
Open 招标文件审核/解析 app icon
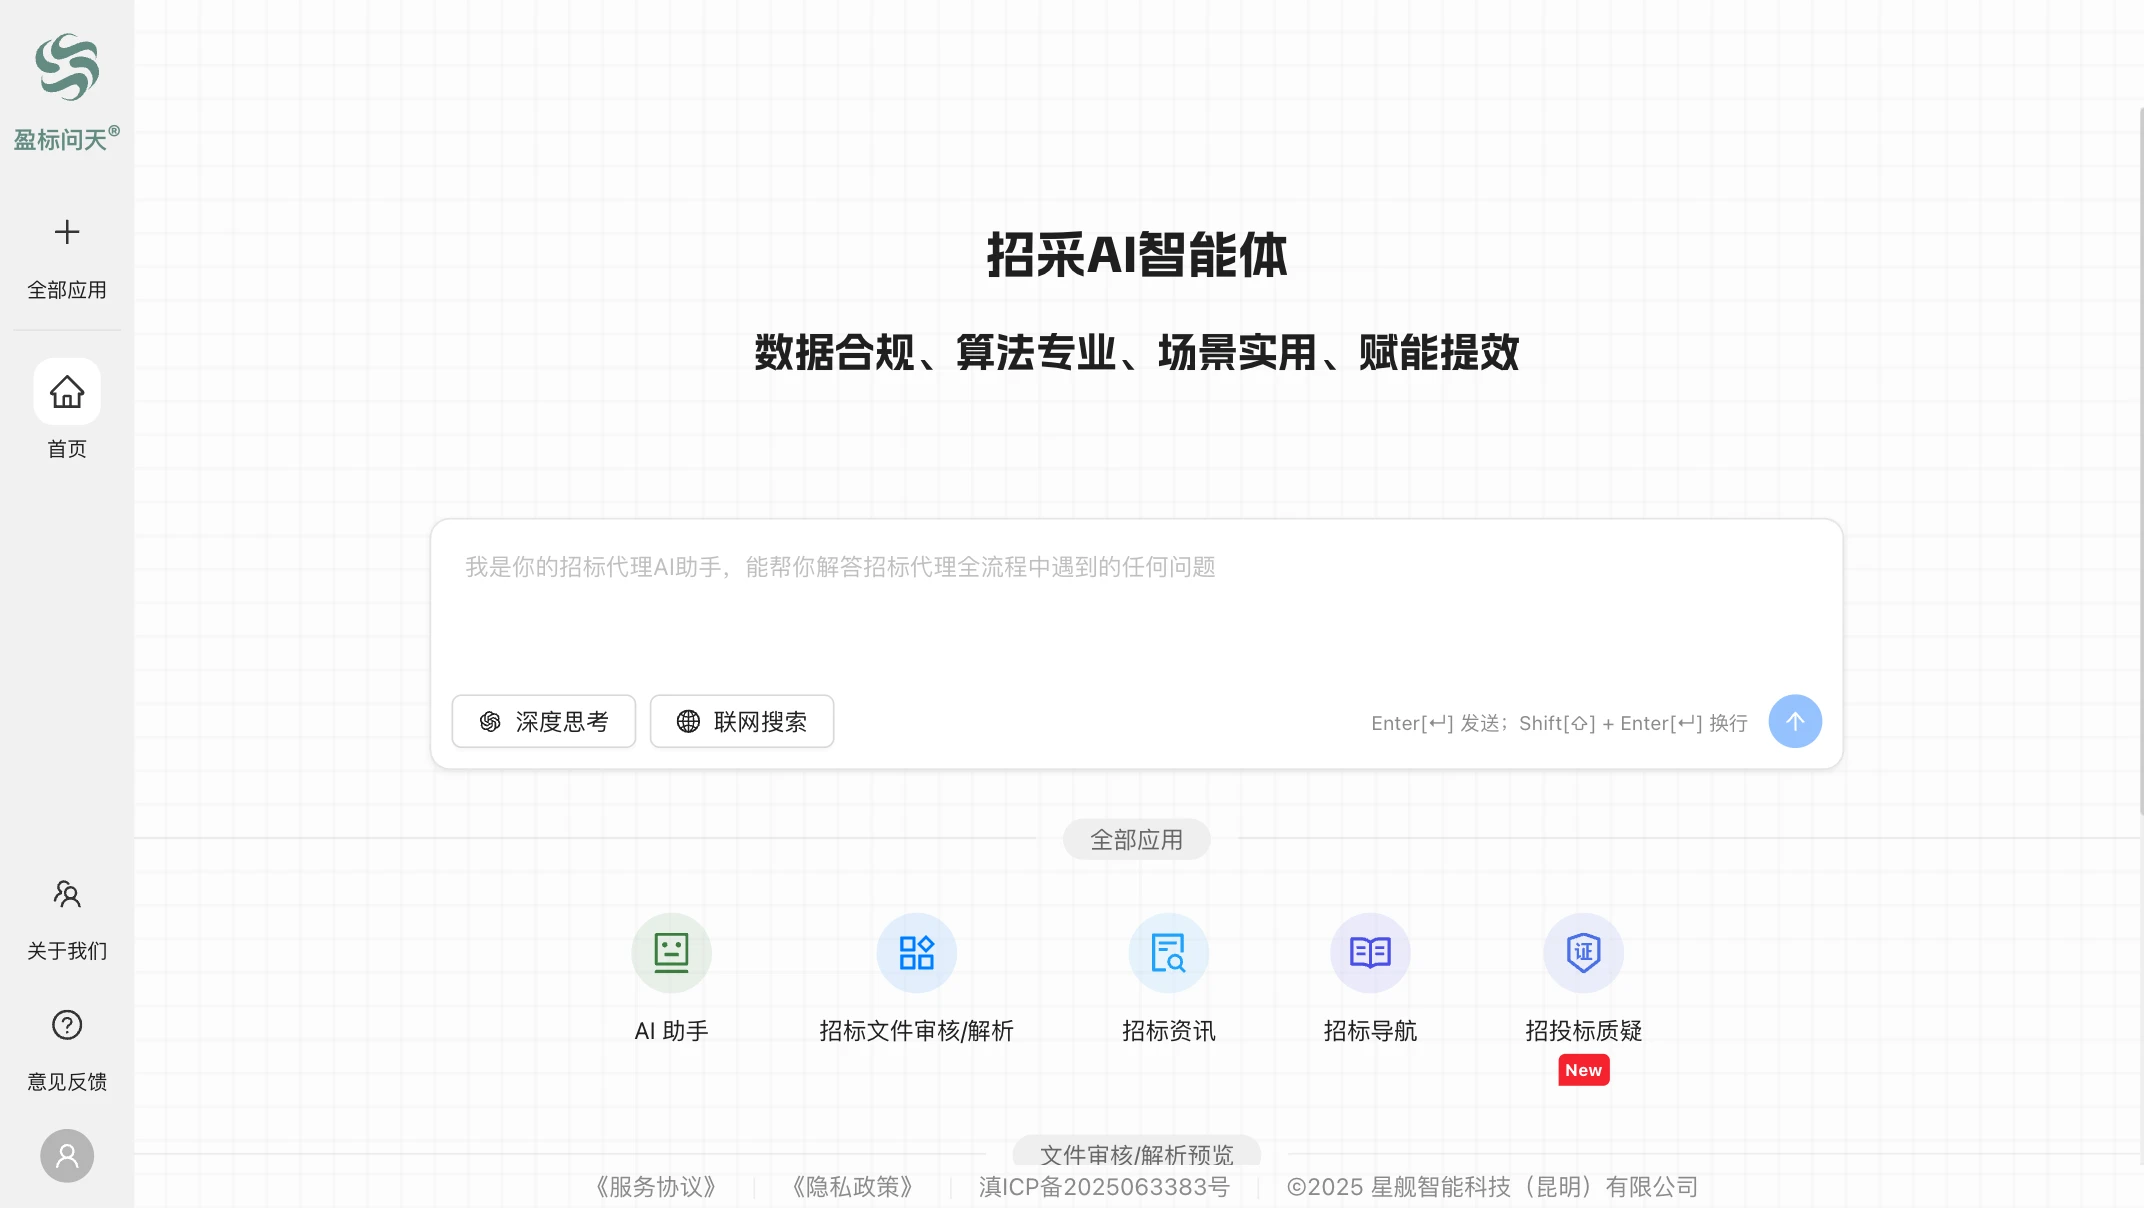click(x=916, y=953)
